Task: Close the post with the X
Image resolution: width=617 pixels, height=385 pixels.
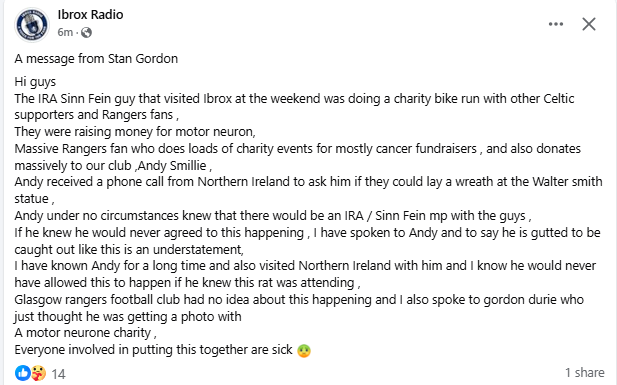Action: coord(589,24)
